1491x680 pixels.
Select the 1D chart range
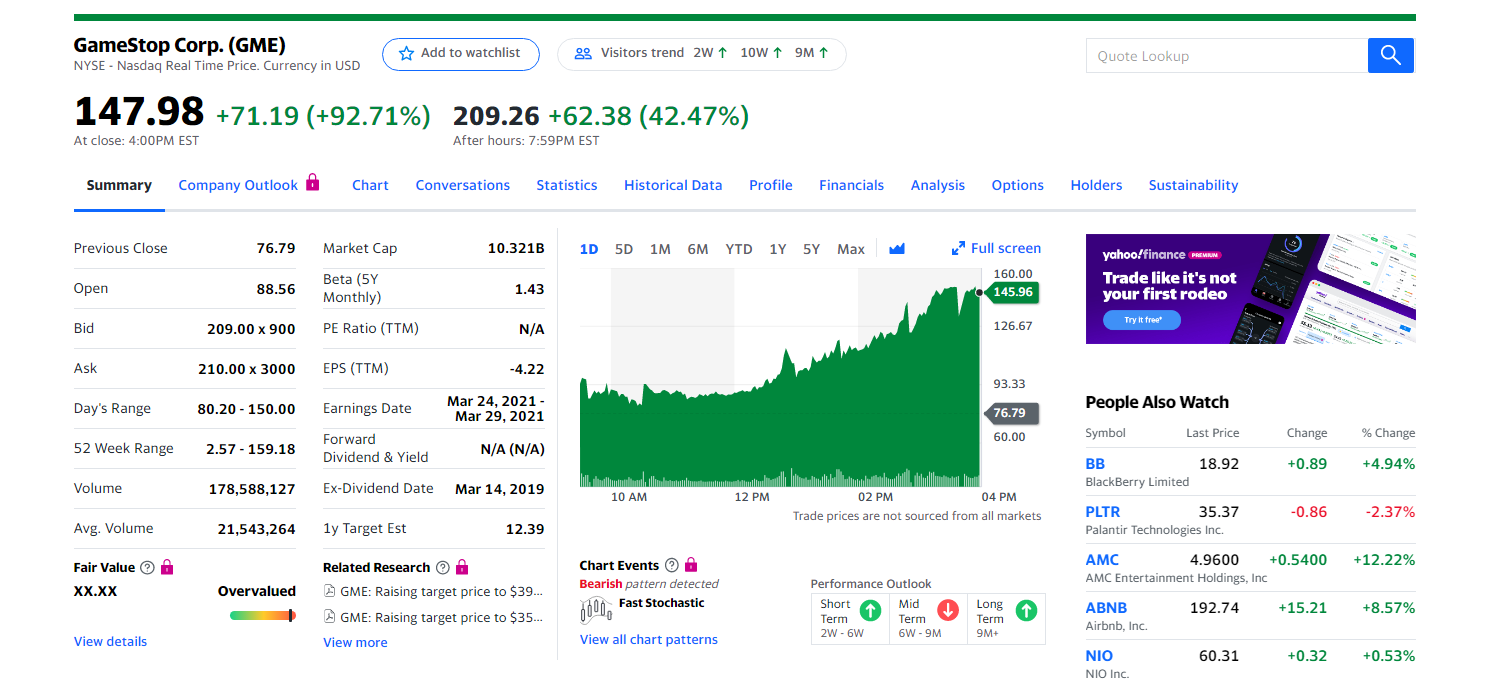click(589, 249)
